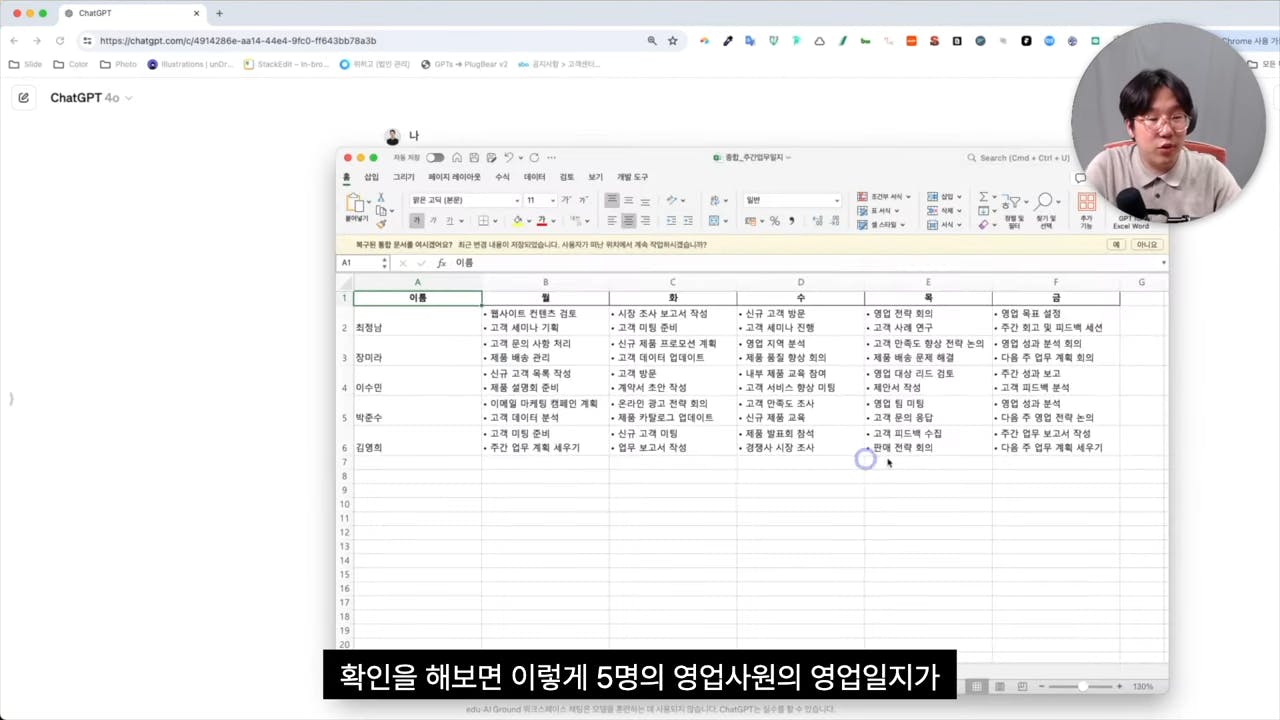1280x720 pixels.
Task: Click the font color red swatch
Action: (541, 221)
